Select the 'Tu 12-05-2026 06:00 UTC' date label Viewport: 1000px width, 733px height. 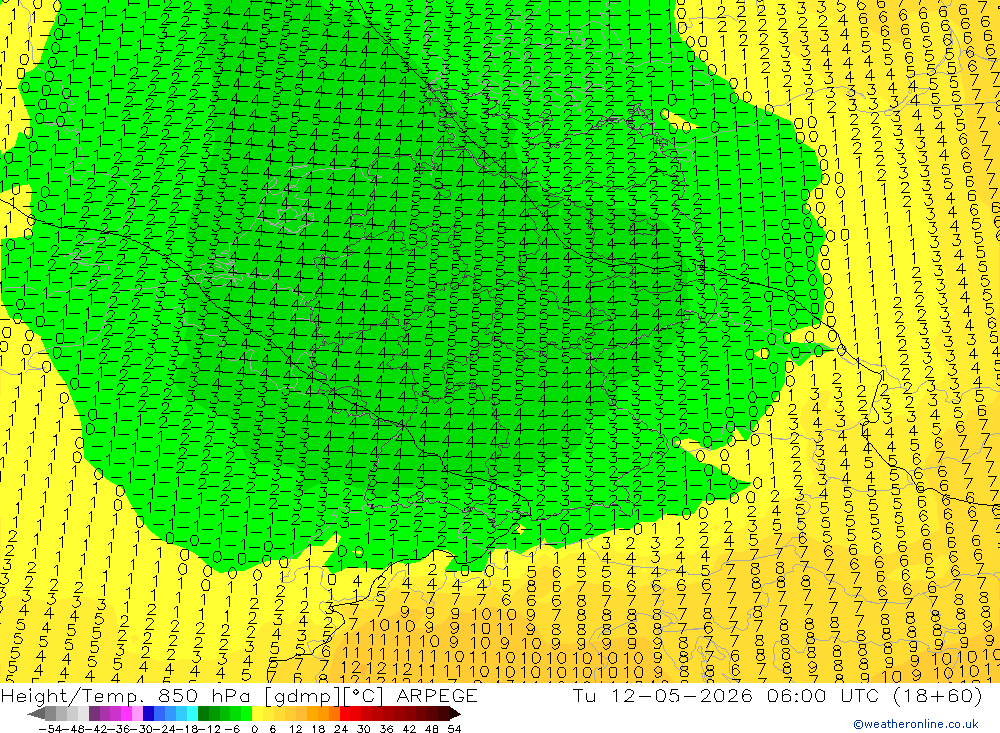726,695
